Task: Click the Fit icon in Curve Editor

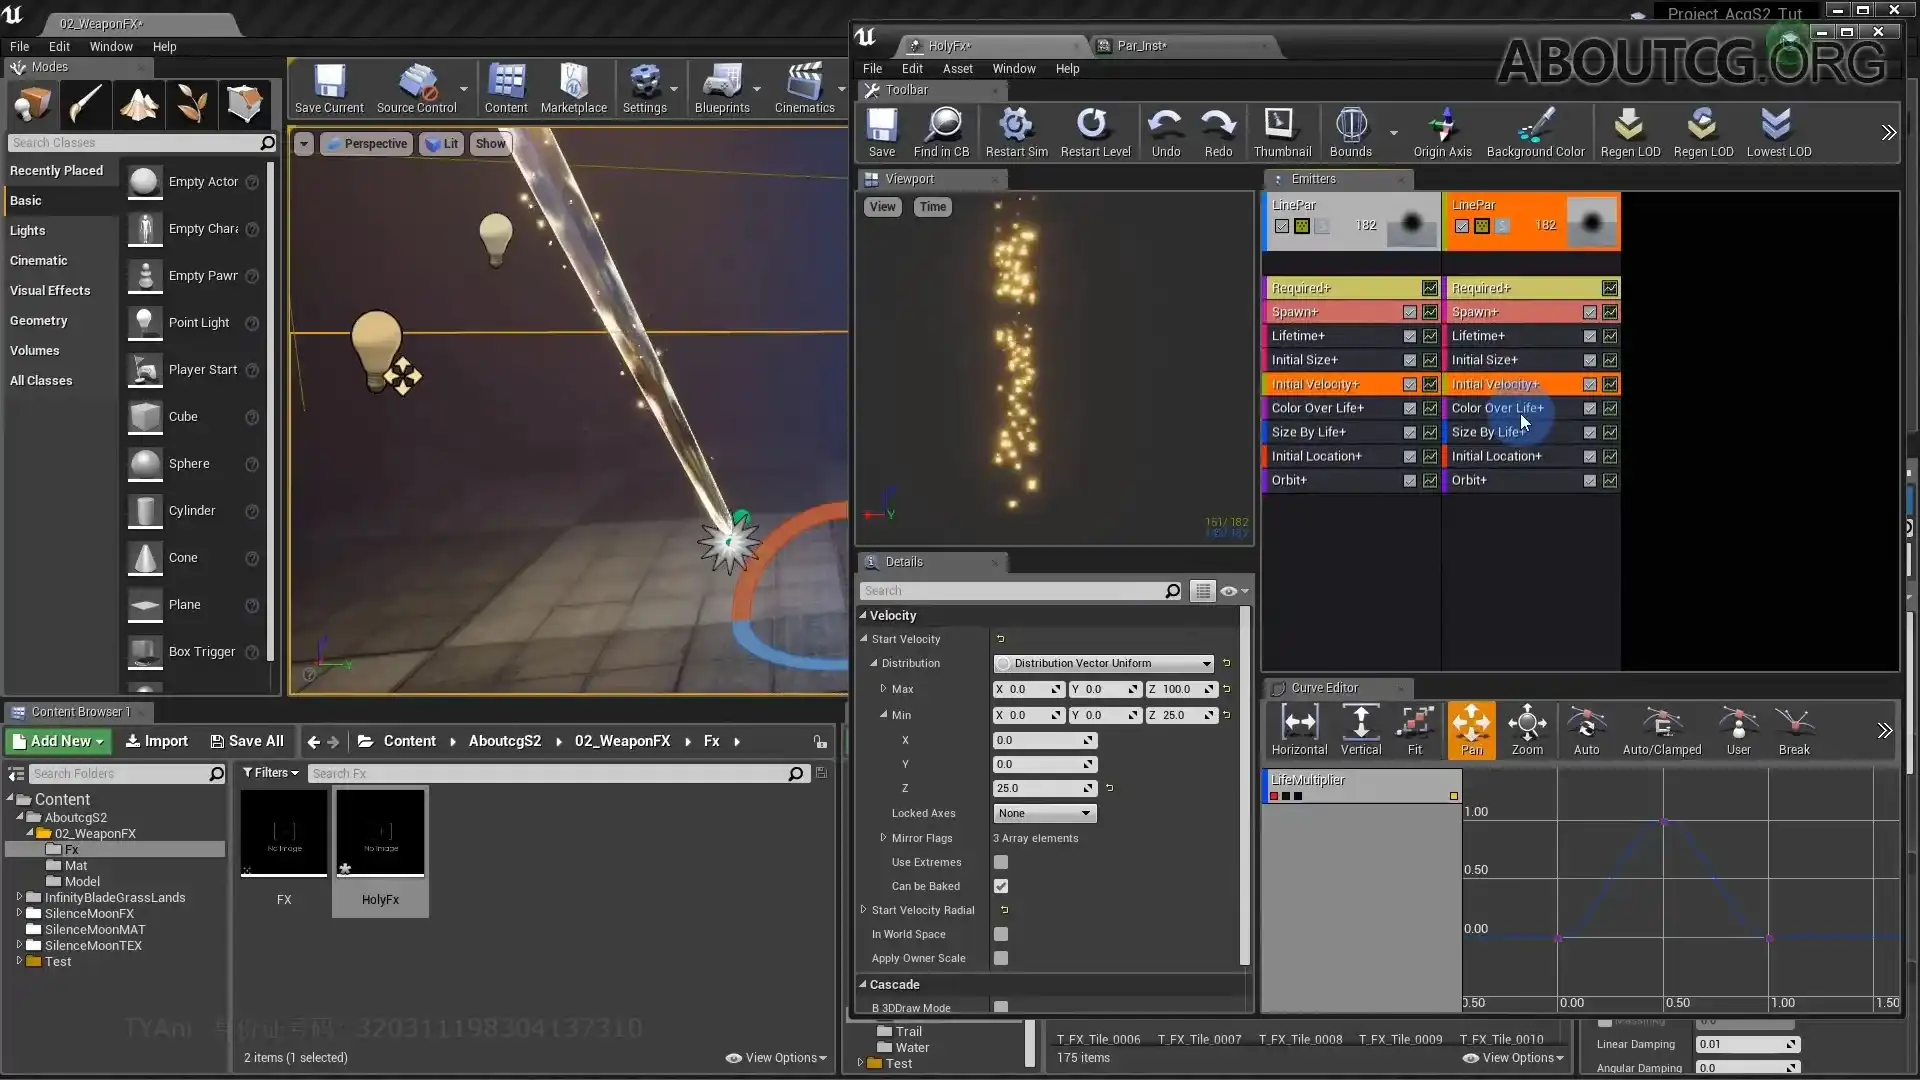Action: [1415, 730]
